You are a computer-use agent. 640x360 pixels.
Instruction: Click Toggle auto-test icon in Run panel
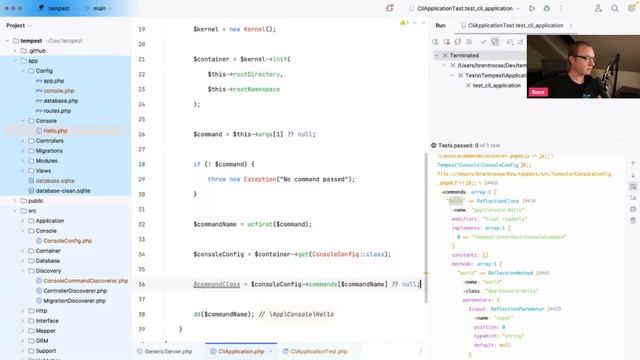point(458,42)
